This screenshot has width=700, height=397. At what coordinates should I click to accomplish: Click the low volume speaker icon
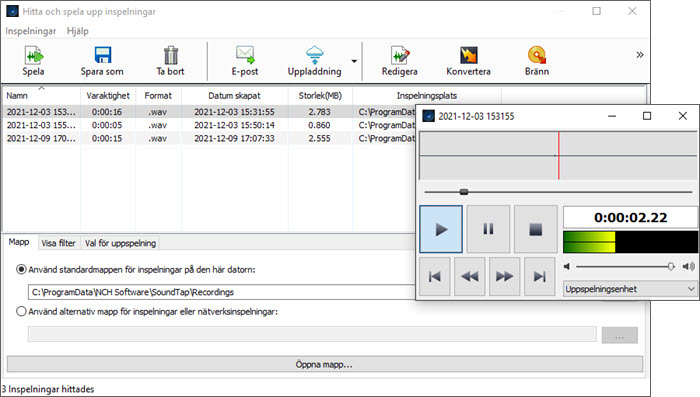point(567,267)
